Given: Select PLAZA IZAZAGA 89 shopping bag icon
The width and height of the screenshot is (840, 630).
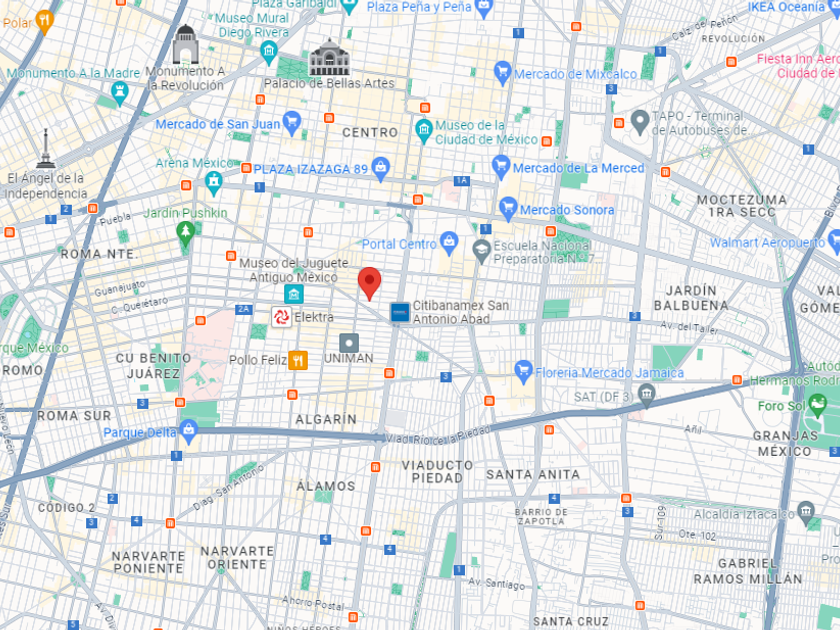Looking at the screenshot, I should tap(380, 169).
